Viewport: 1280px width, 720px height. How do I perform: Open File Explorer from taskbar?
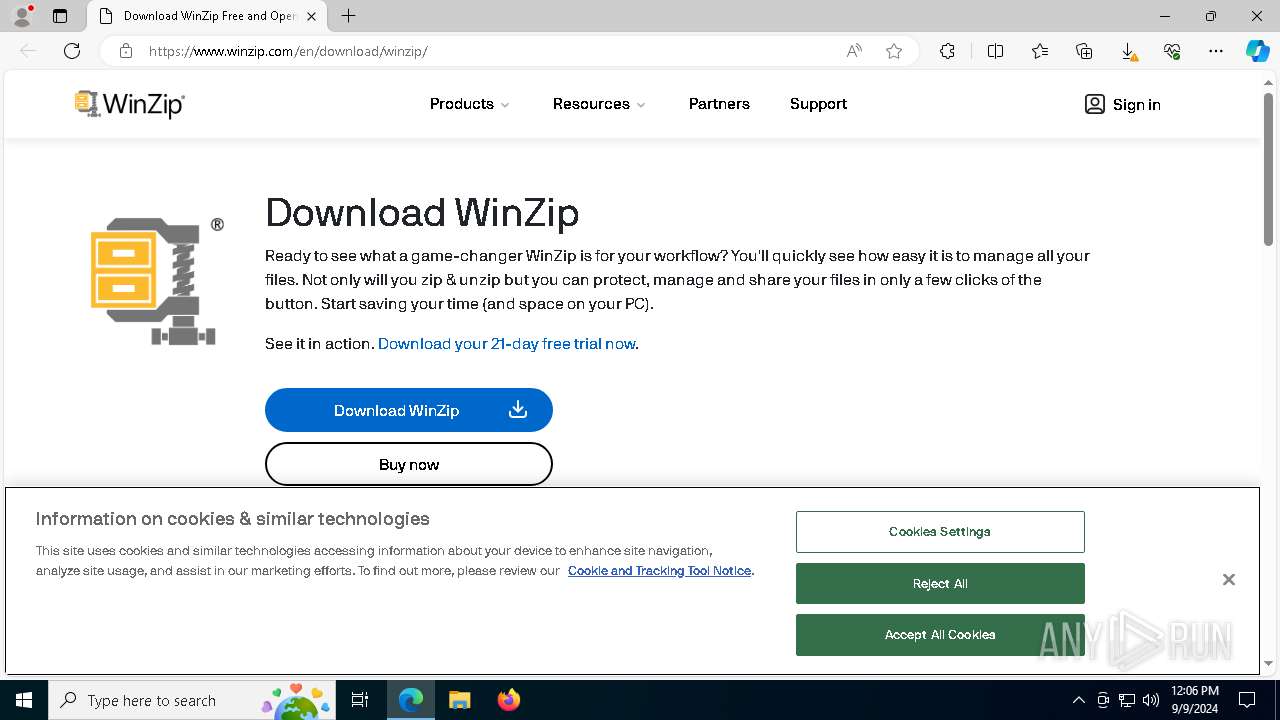coord(459,700)
